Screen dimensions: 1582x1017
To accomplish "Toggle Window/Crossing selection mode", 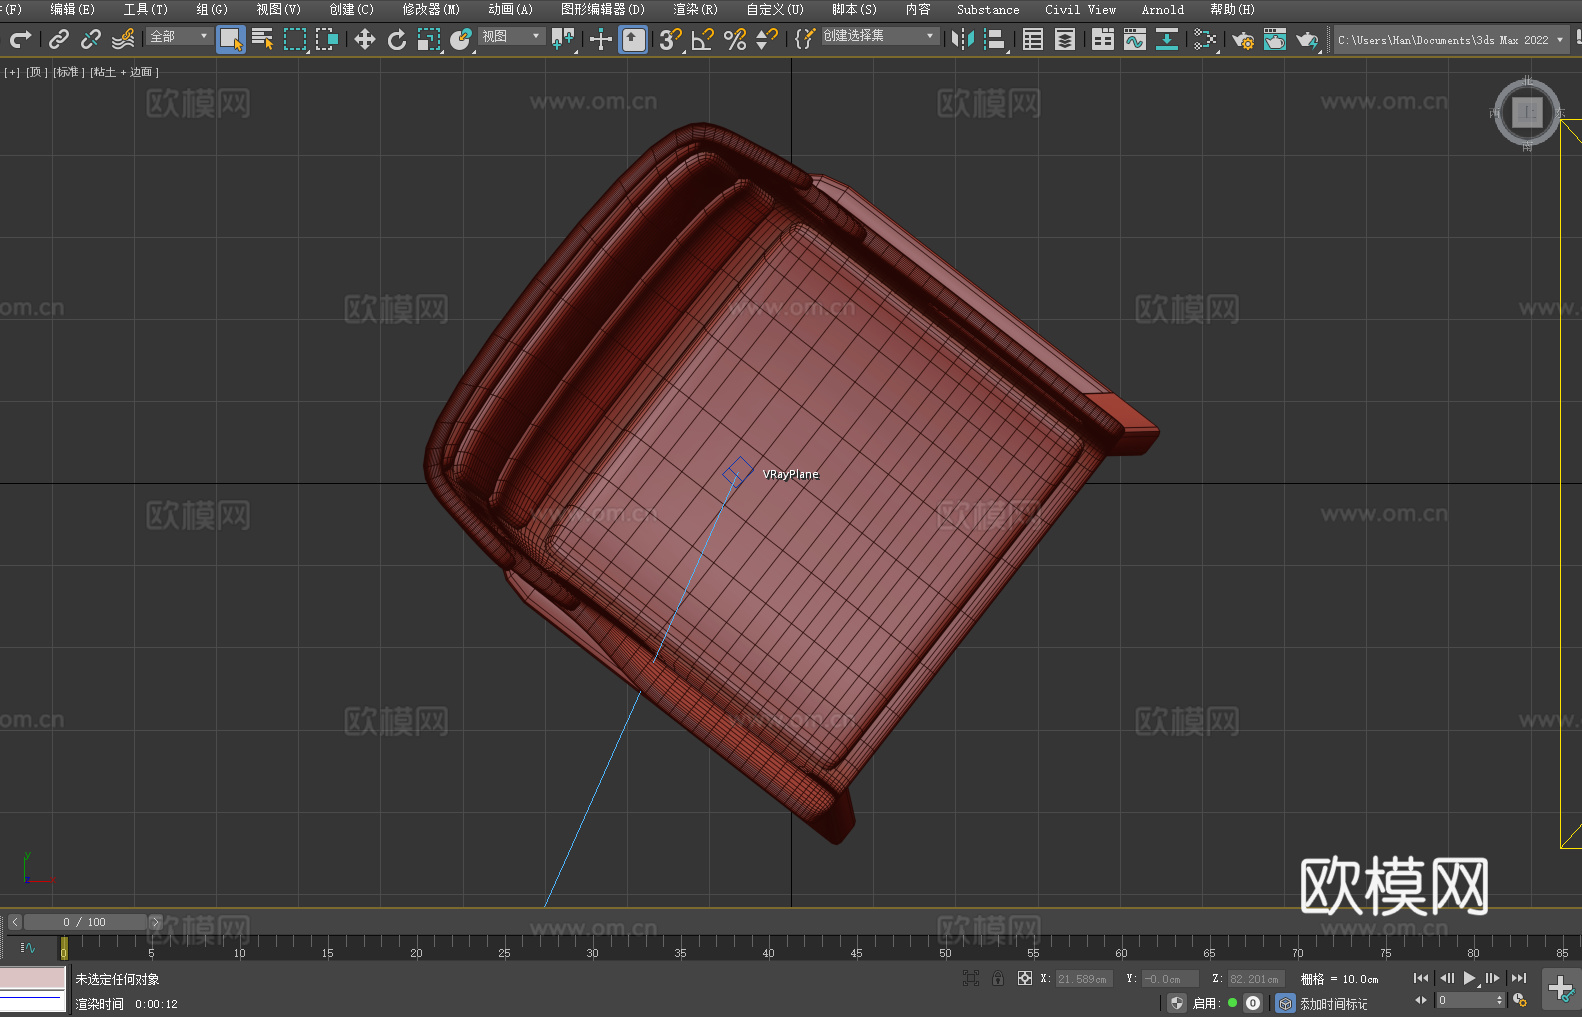I will [327, 39].
